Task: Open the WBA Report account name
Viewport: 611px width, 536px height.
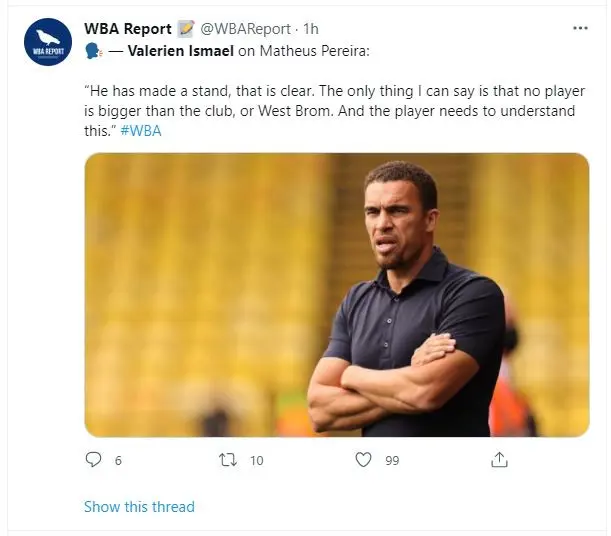Action: click(x=128, y=29)
